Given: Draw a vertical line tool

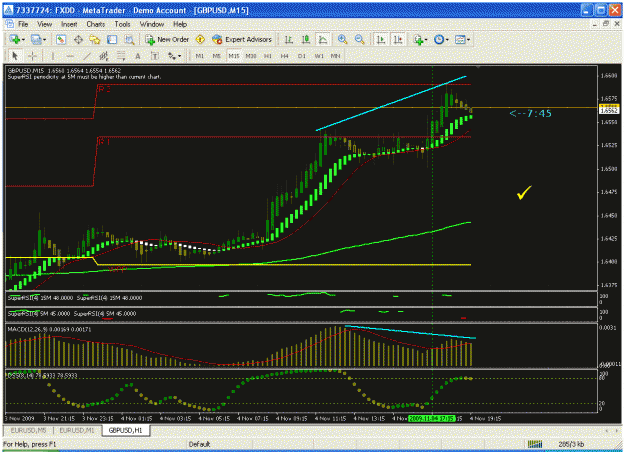Looking at the screenshot, I should (x=53, y=56).
